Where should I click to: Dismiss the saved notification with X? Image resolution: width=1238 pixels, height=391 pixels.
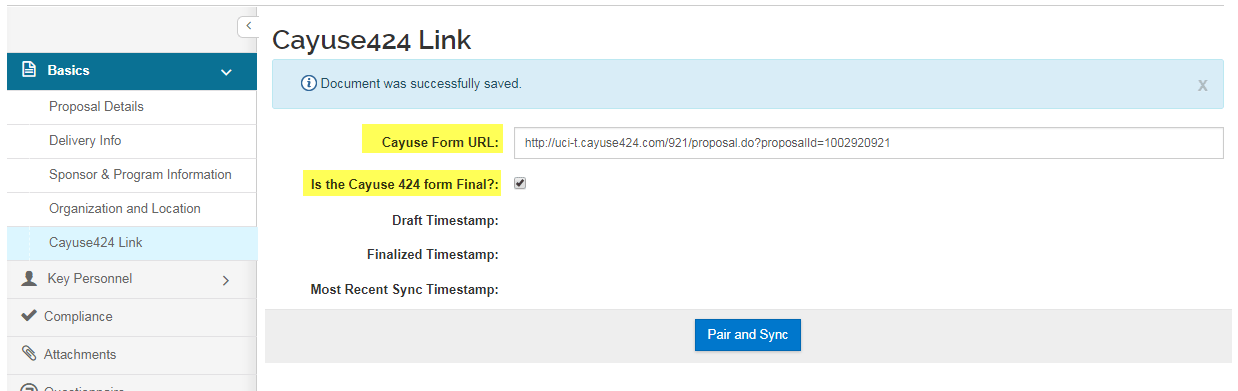coord(1202,85)
